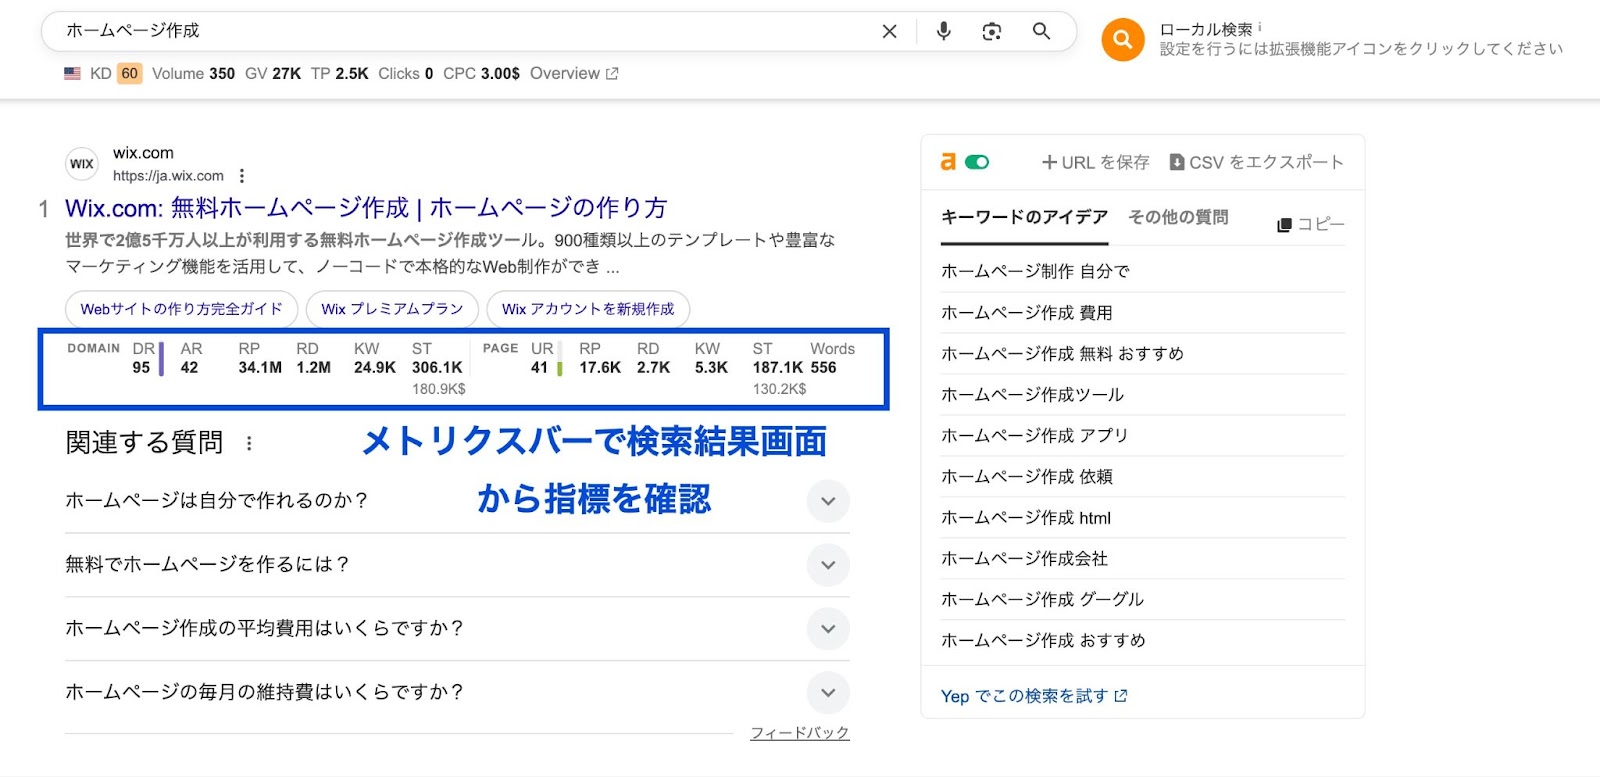The width and height of the screenshot is (1600, 777).
Task: Select keyword ホームページ作成 おすすめ
Action: (x=1043, y=641)
